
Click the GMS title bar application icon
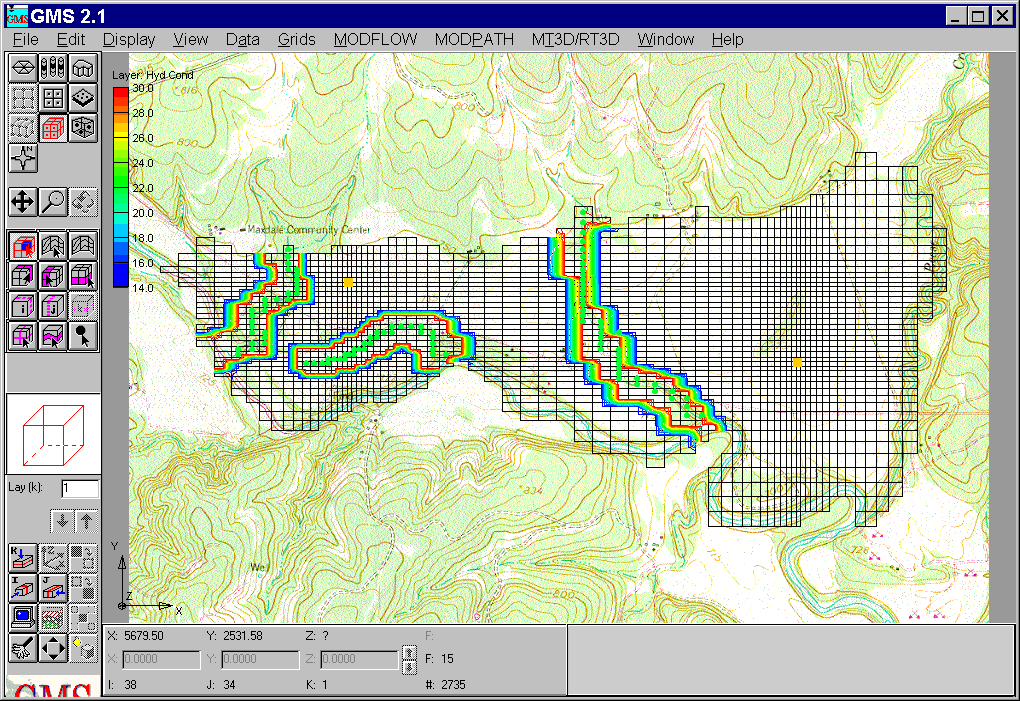click(17, 15)
